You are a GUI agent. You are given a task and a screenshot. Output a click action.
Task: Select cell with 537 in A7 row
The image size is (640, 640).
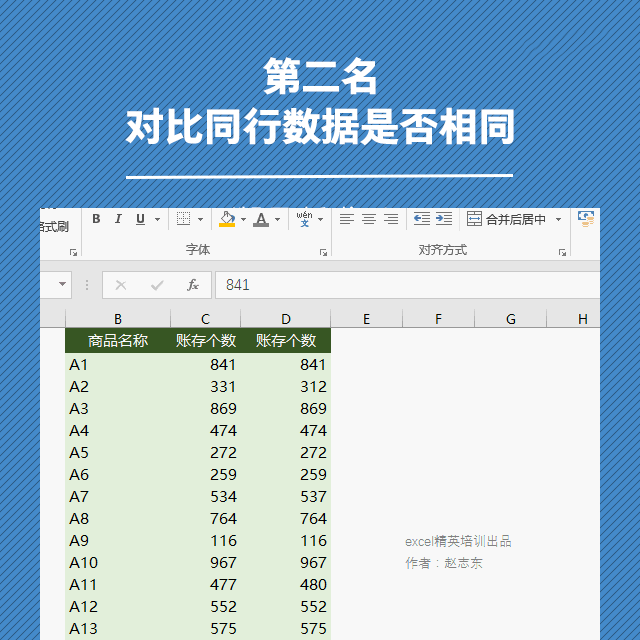(286, 497)
